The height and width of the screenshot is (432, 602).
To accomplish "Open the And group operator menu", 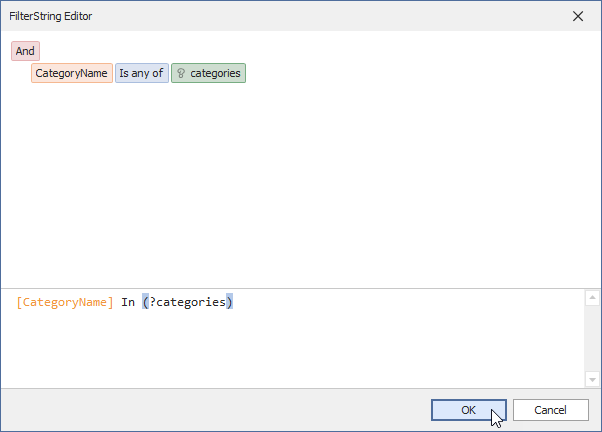I will [25, 51].
